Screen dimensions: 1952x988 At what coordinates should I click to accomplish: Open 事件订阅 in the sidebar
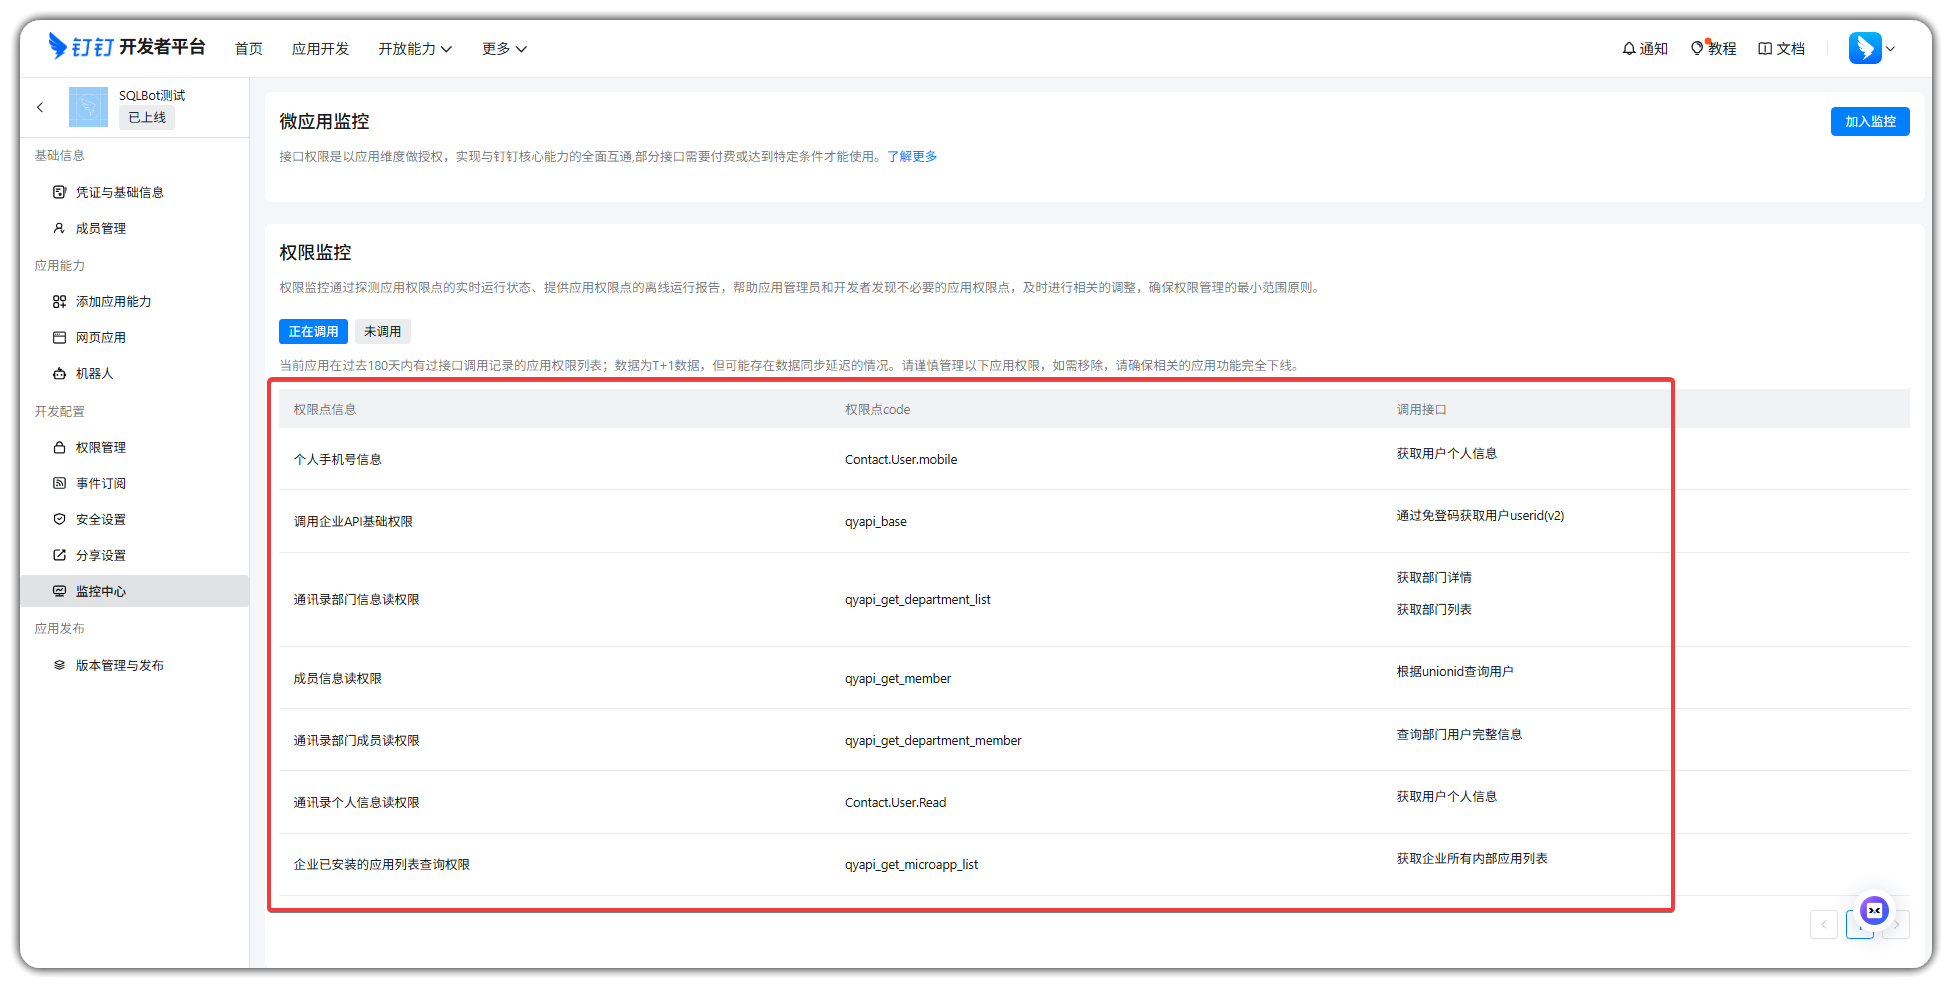click(100, 483)
